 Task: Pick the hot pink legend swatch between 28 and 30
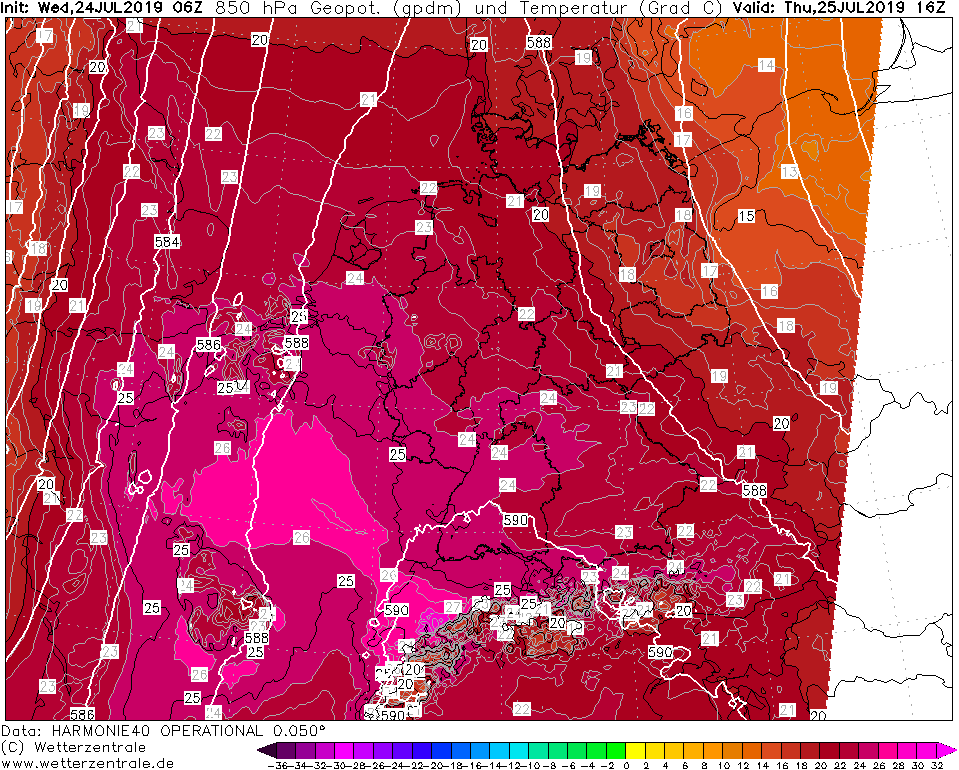coord(908,750)
